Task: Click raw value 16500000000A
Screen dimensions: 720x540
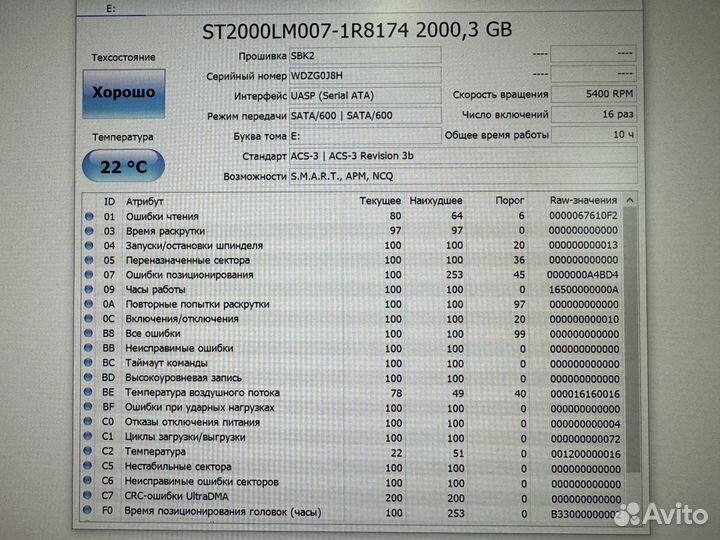Action: pos(584,290)
